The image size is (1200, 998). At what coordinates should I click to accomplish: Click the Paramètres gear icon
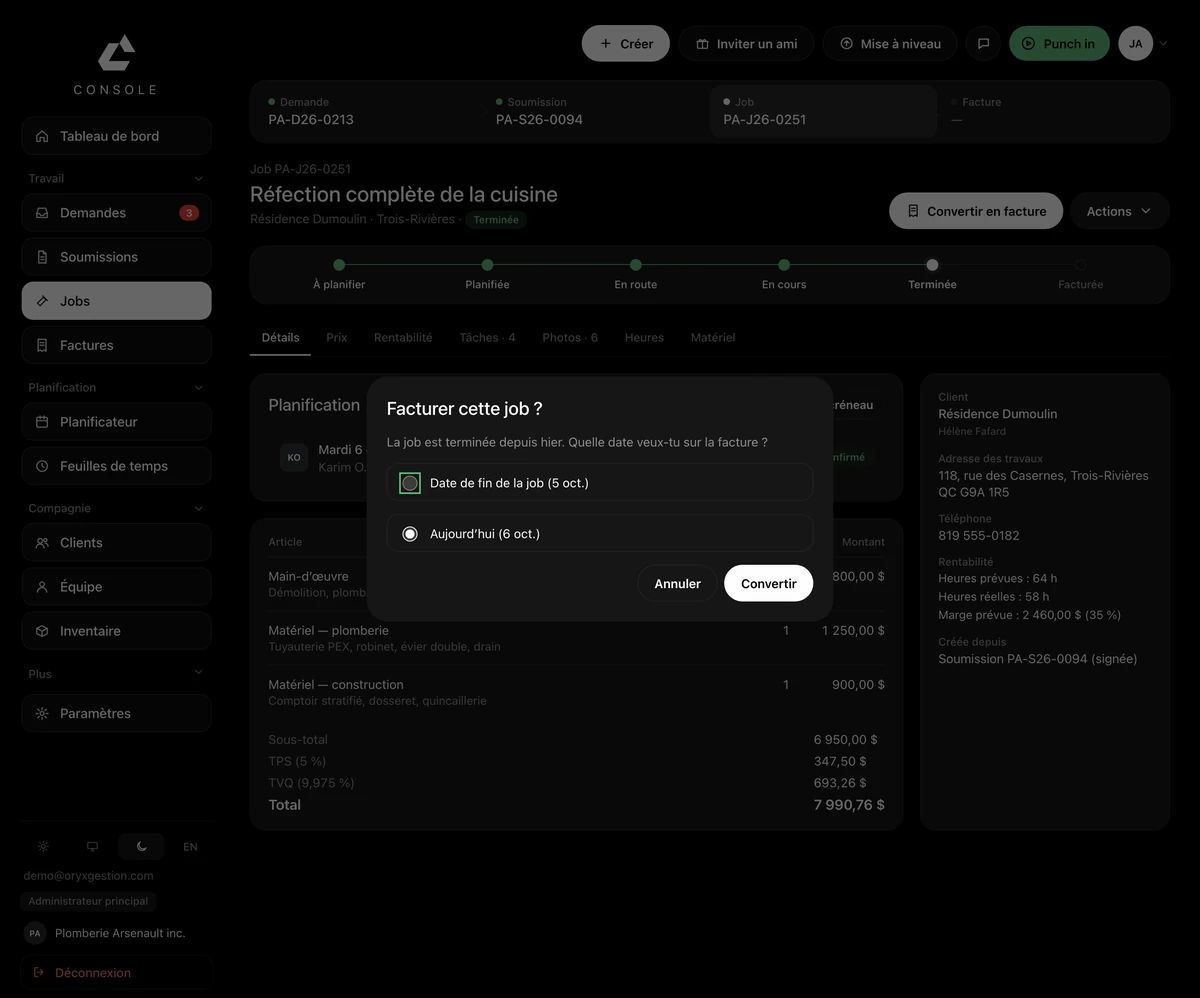pyautogui.click(x=42, y=714)
